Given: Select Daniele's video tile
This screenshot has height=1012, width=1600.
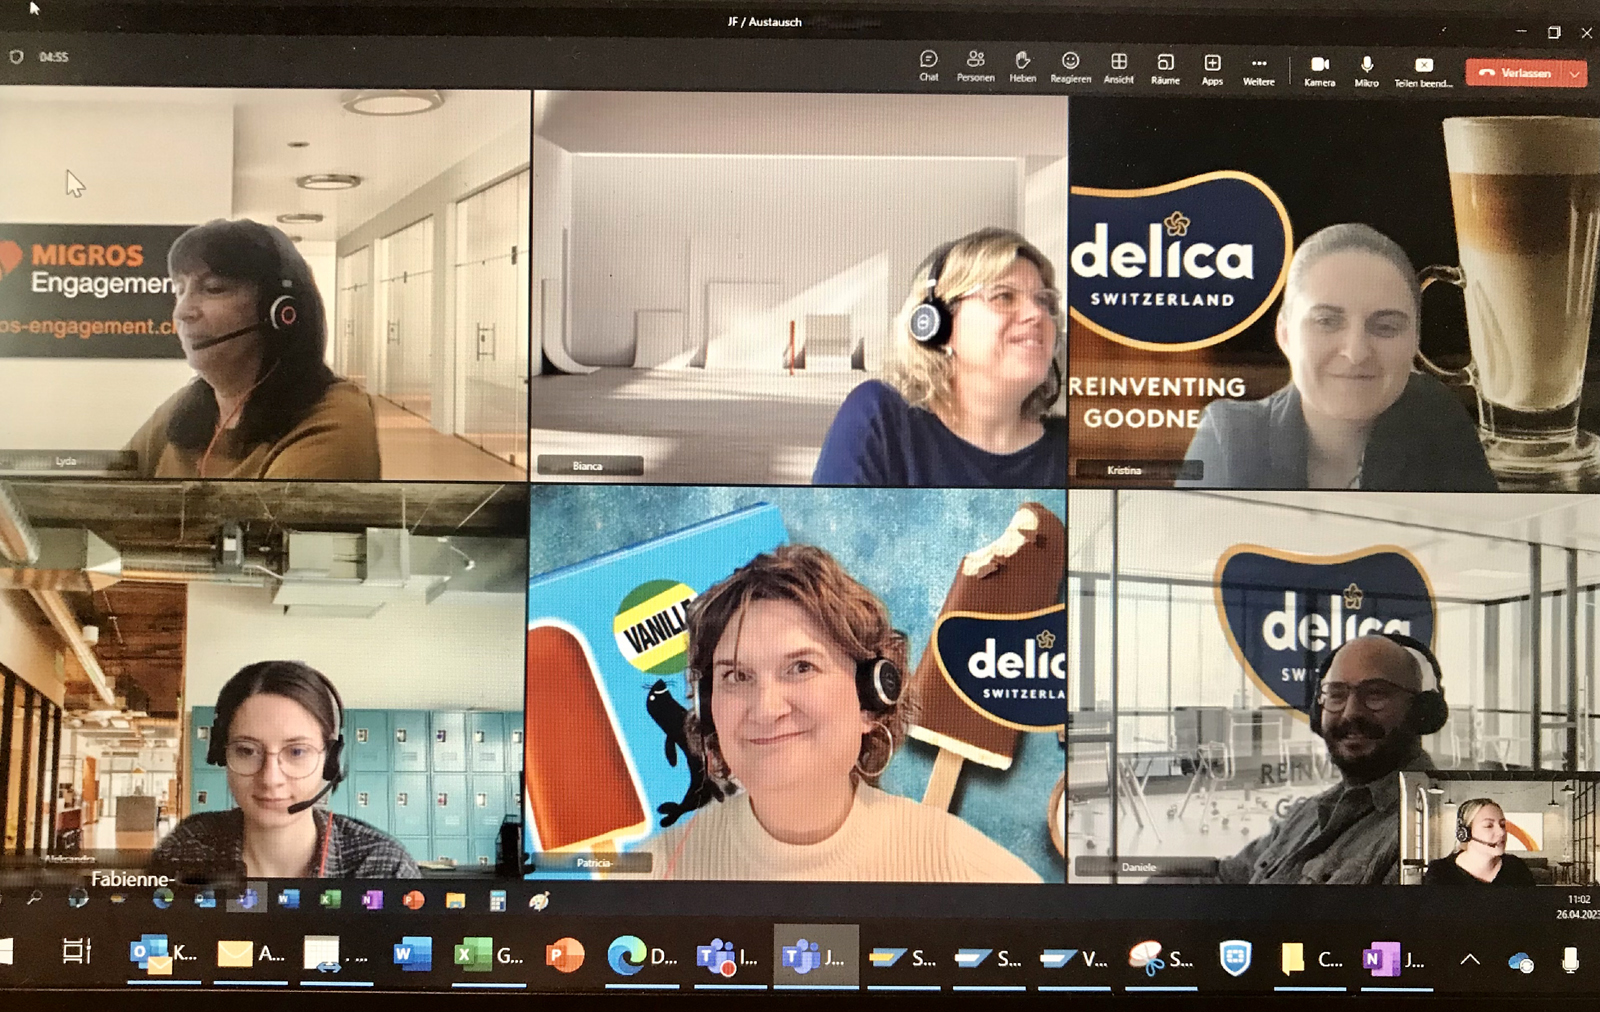Looking at the screenshot, I should point(1334,688).
